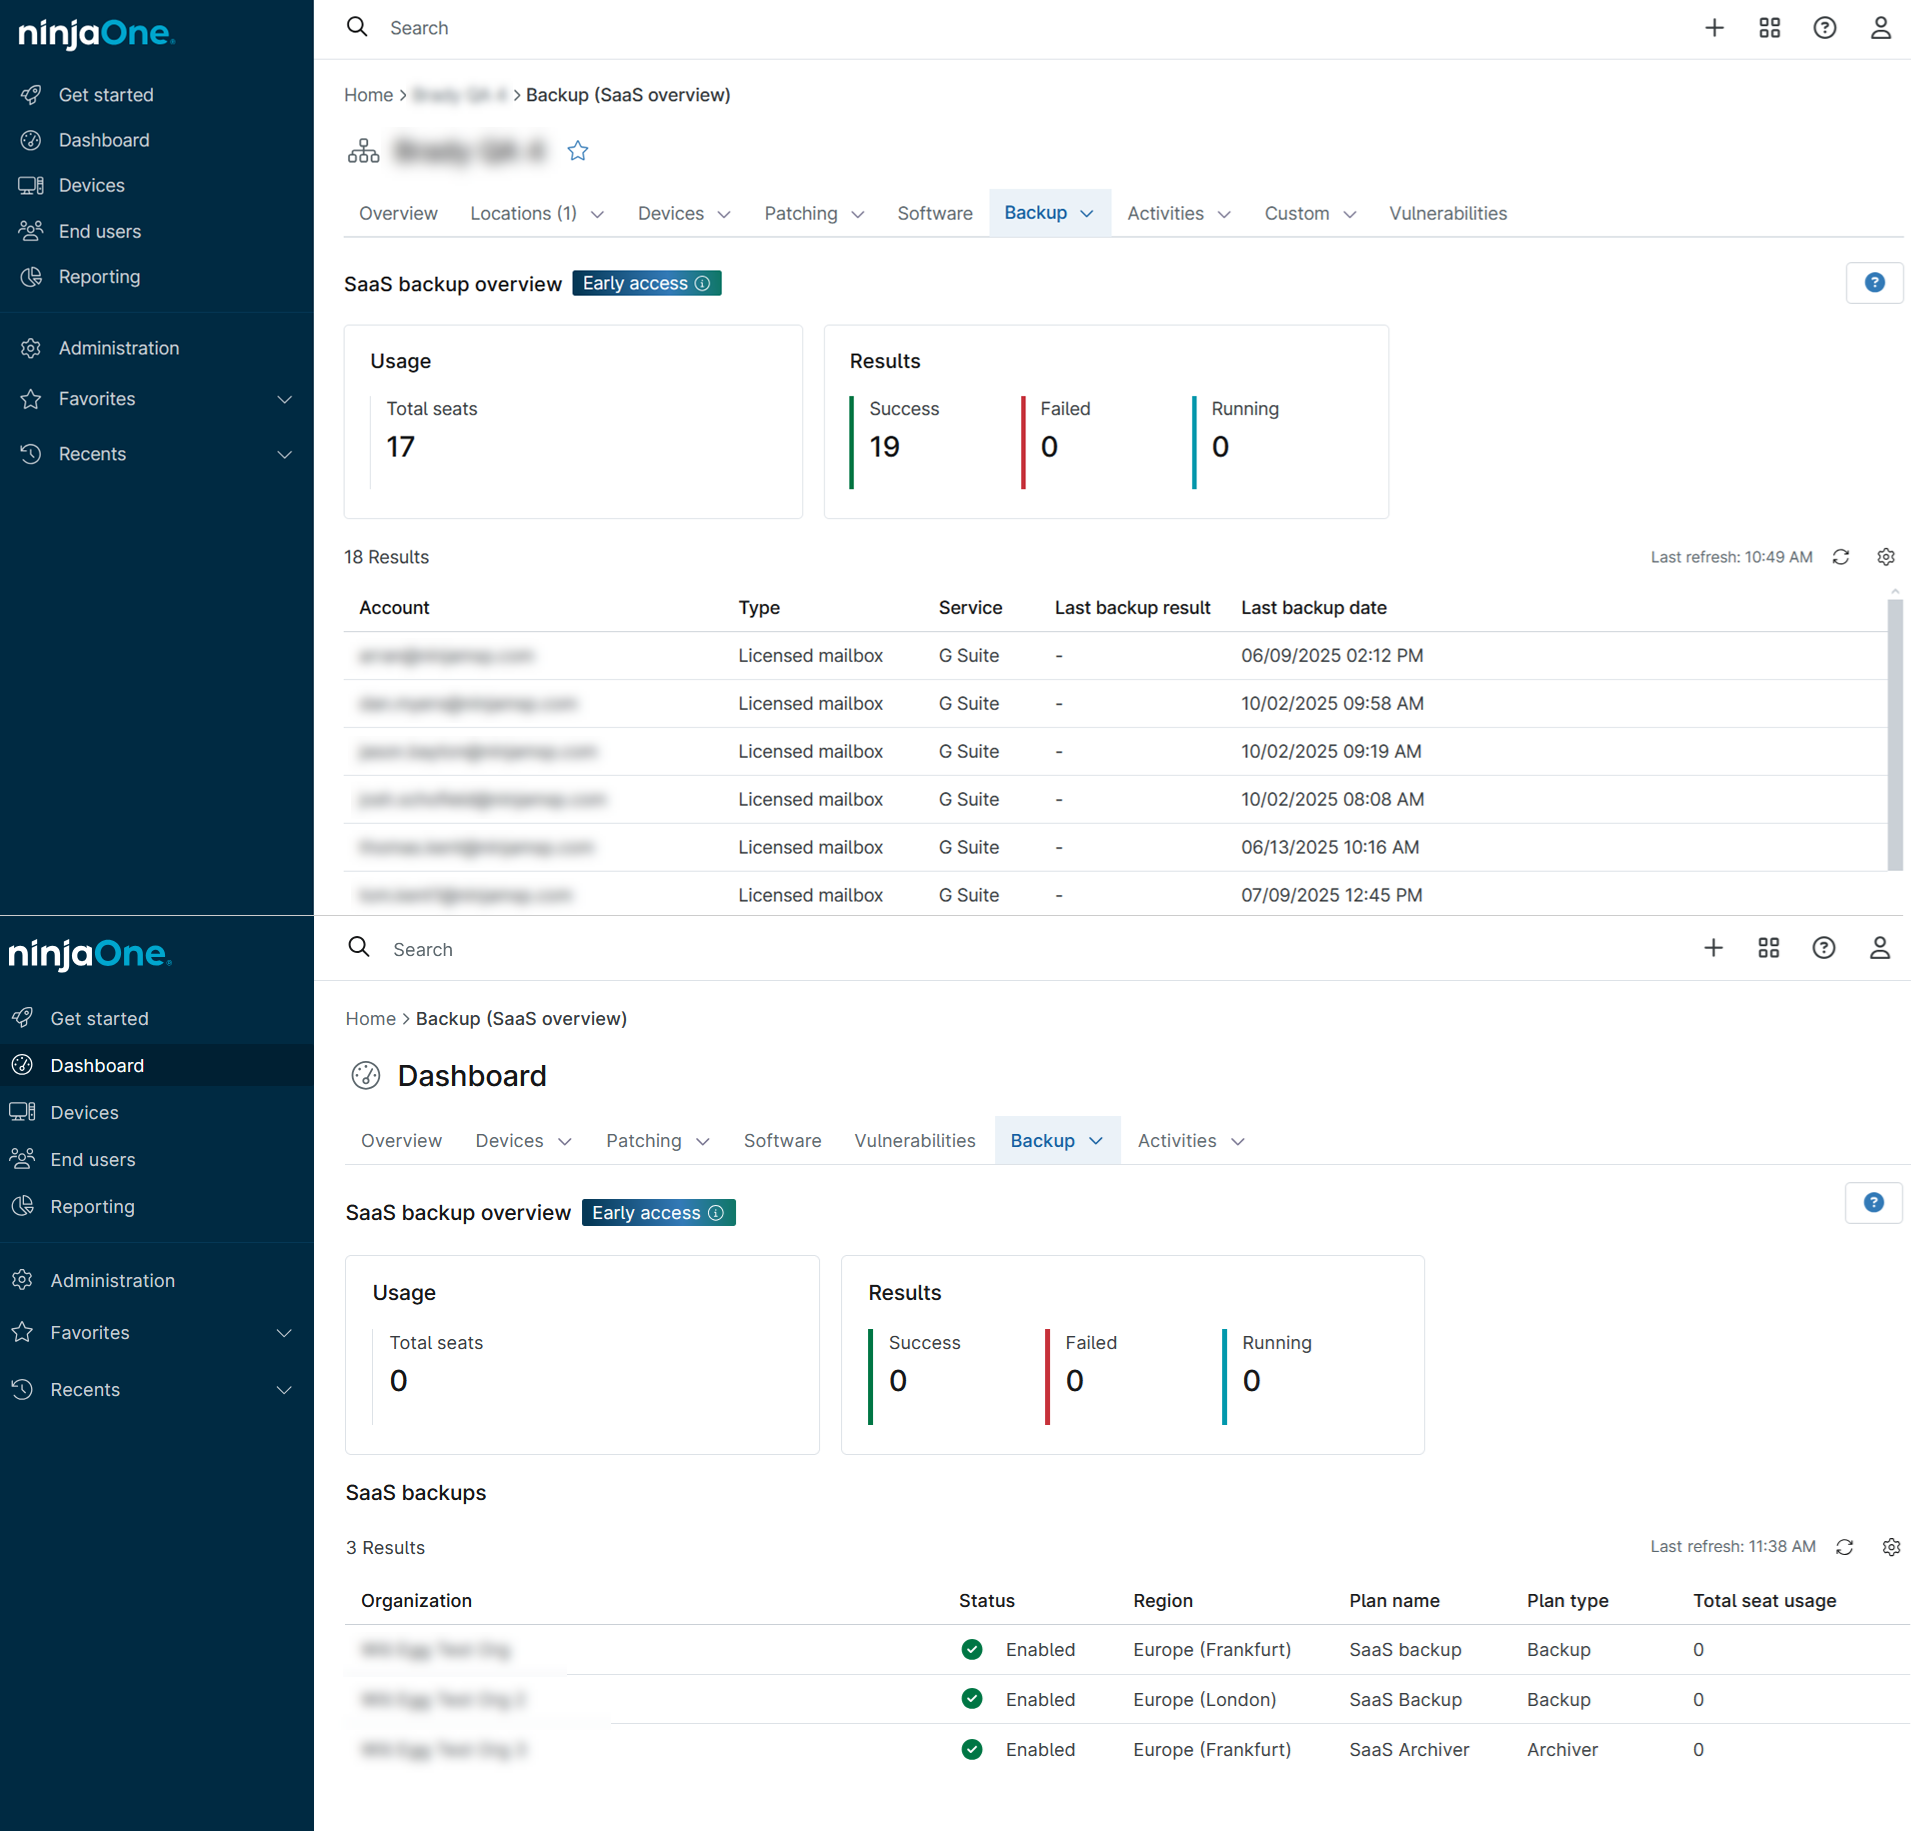Open Administration from the sidebar
1911x1831 pixels.
pos(118,347)
